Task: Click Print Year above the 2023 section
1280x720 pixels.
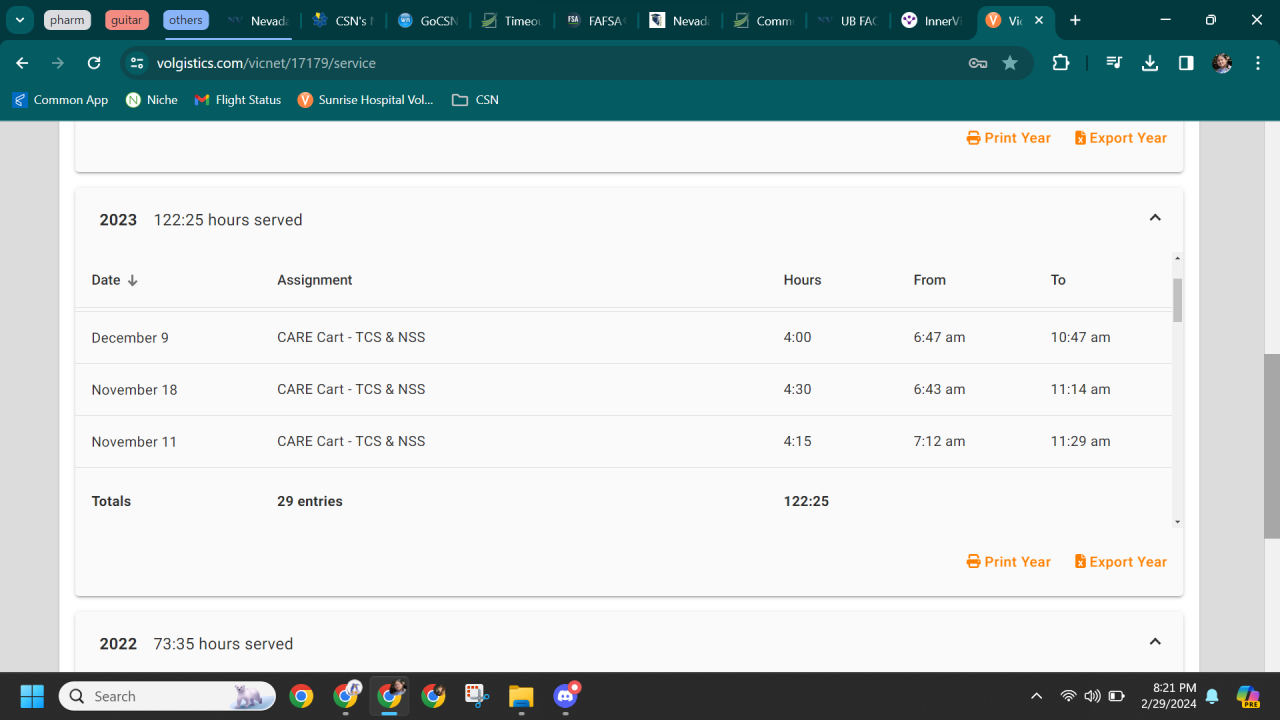Action: pos(1009,138)
